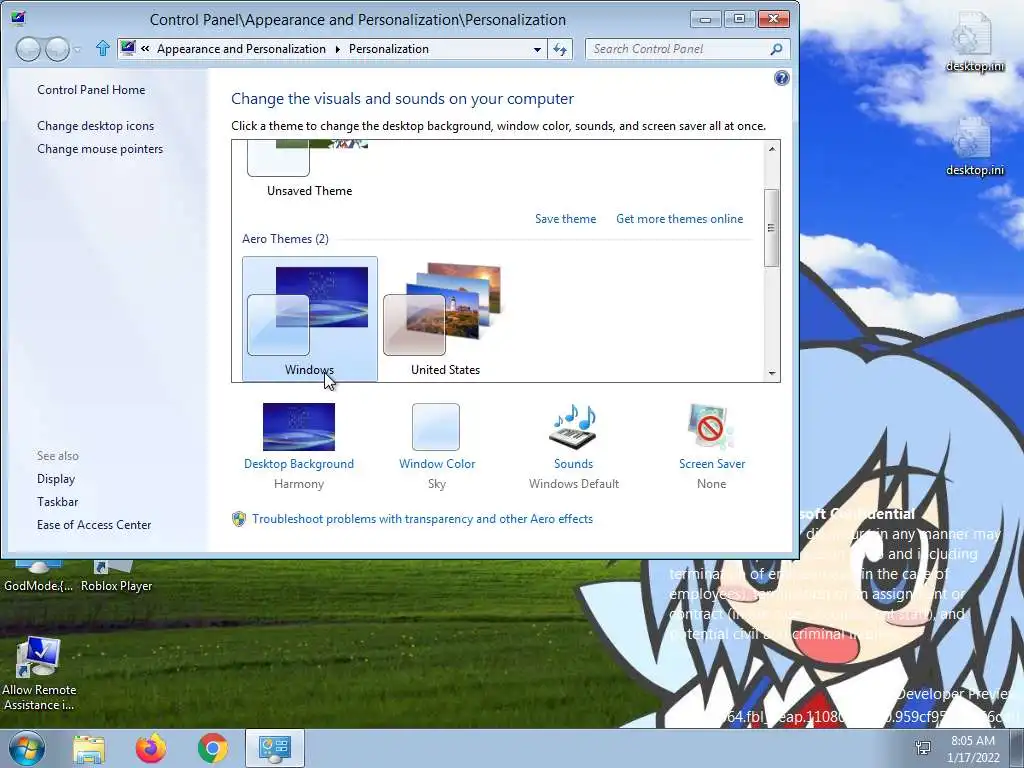This screenshot has height=768, width=1024.
Task: Open Display under See also
Action: 56,479
